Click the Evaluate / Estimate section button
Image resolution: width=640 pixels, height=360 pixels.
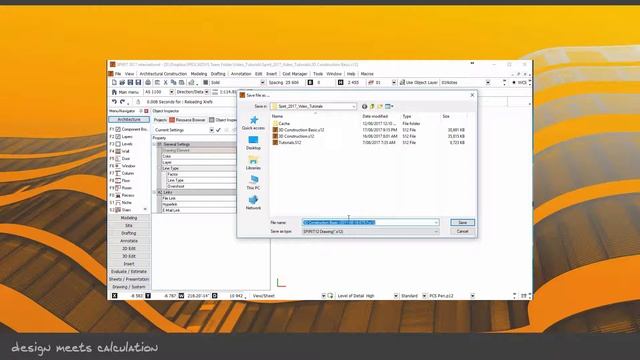click(129, 272)
